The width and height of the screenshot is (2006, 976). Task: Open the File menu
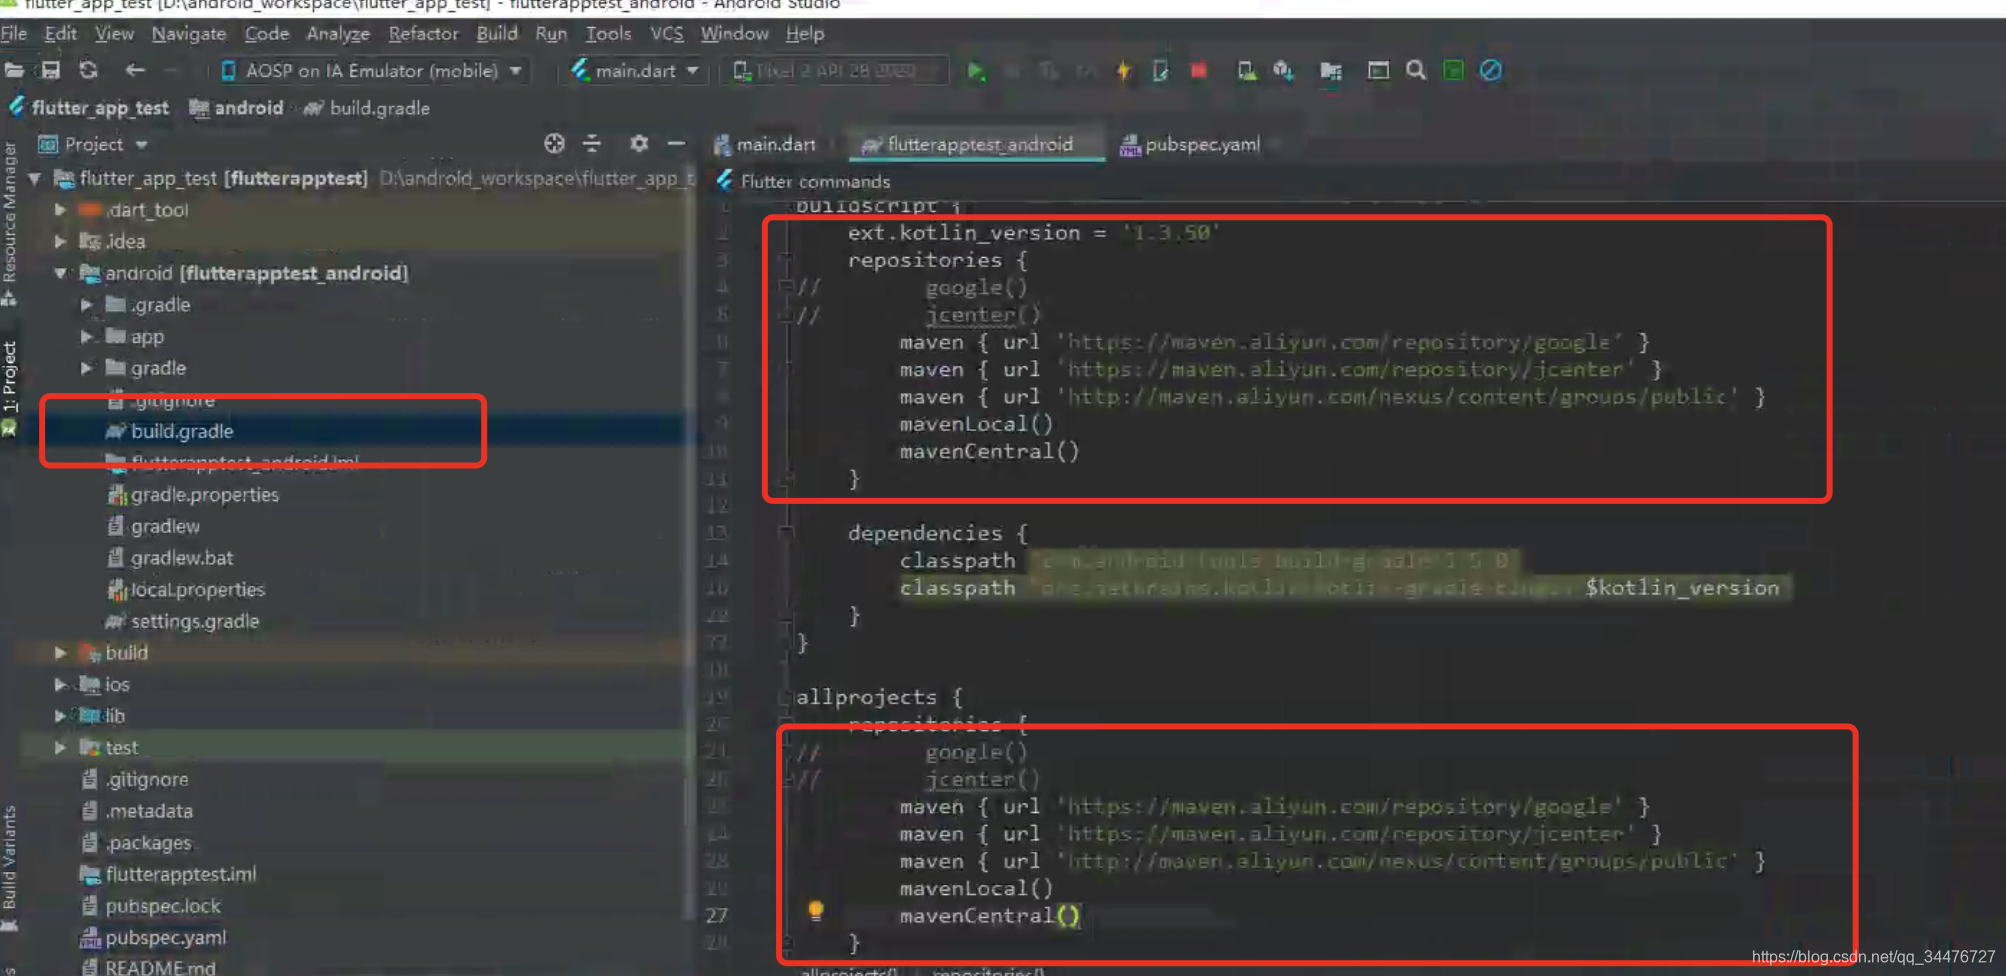coord(14,33)
